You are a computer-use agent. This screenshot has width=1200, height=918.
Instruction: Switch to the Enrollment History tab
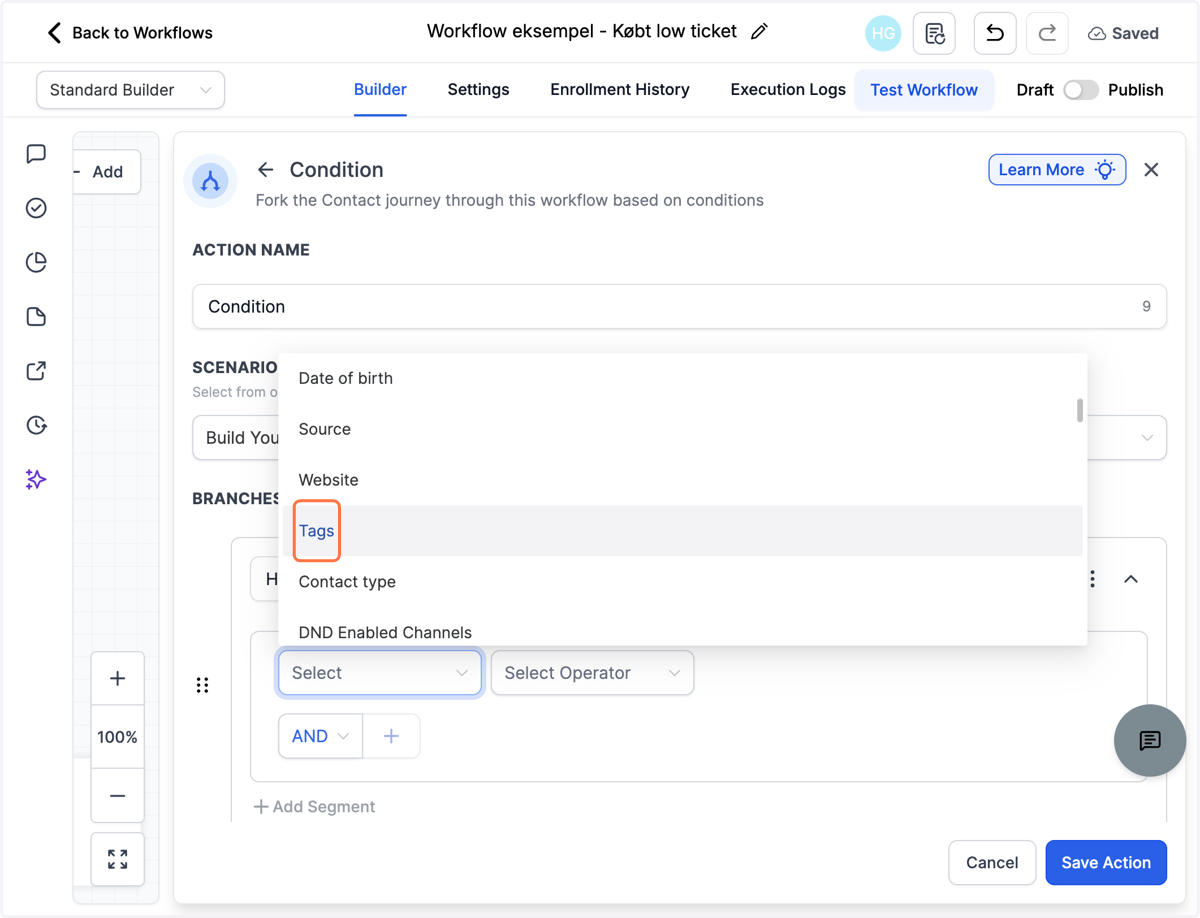point(620,90)
